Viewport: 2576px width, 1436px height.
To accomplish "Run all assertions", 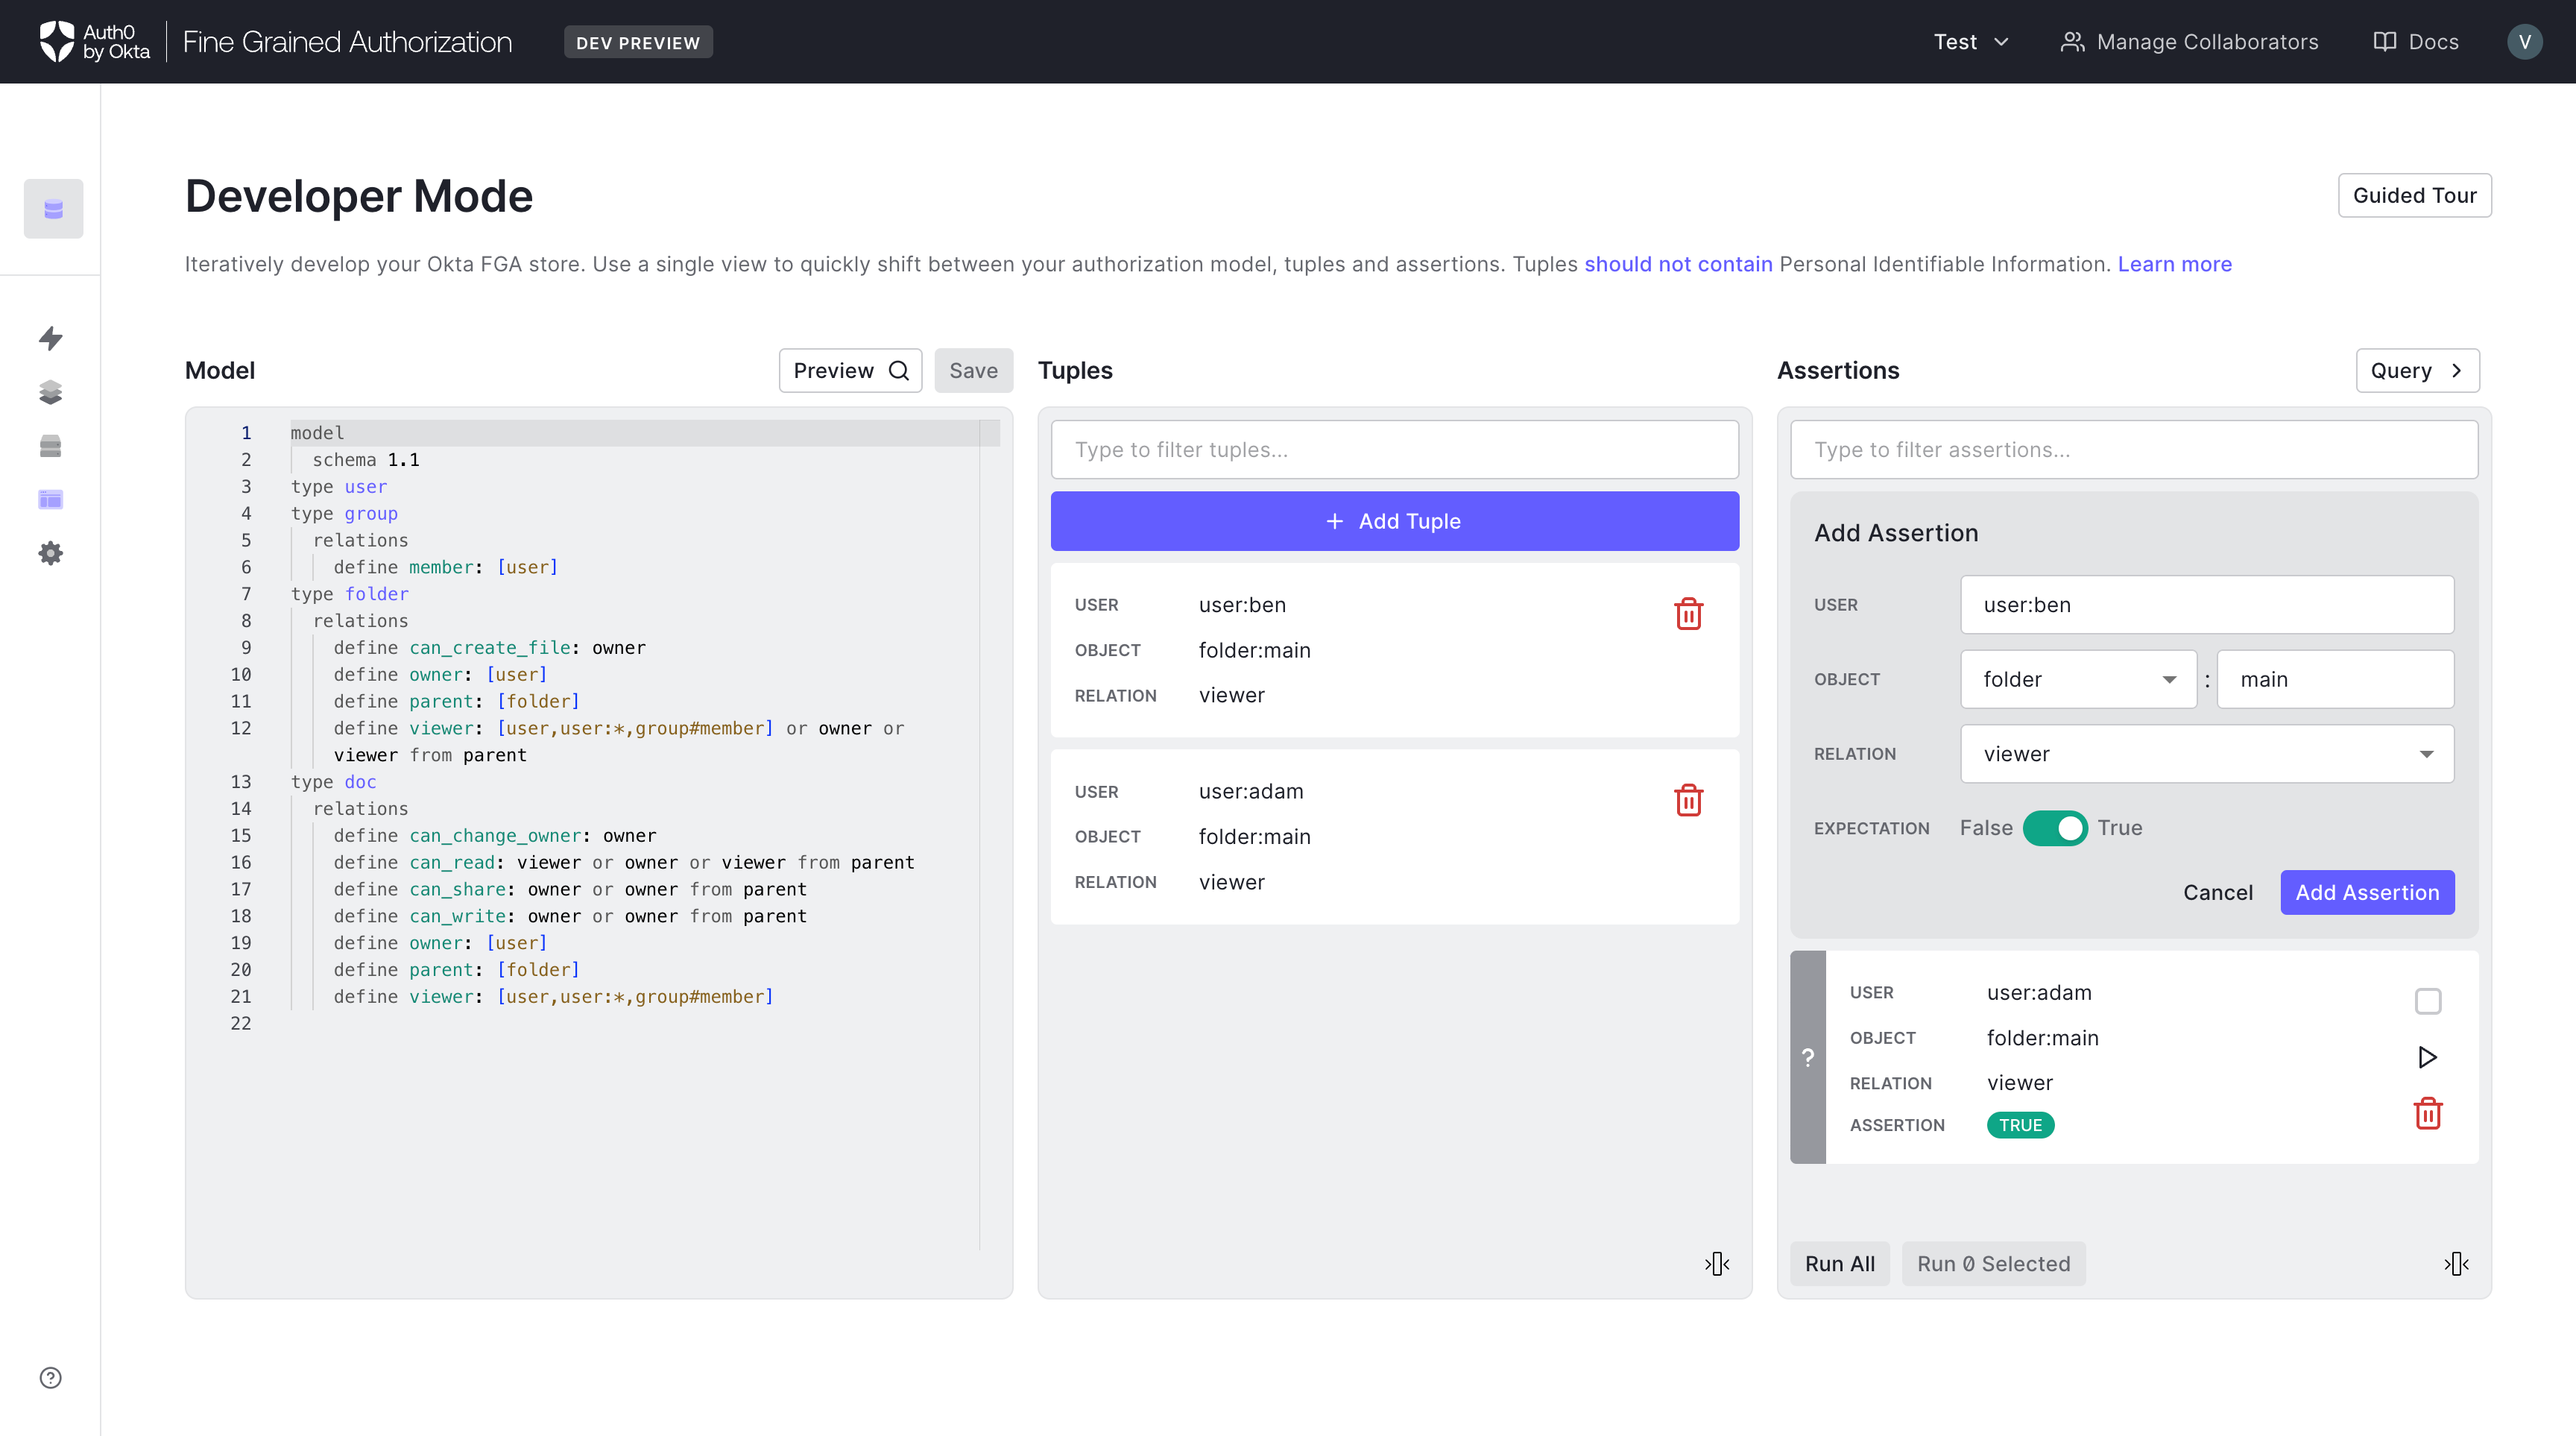I will [1839, 1263].
